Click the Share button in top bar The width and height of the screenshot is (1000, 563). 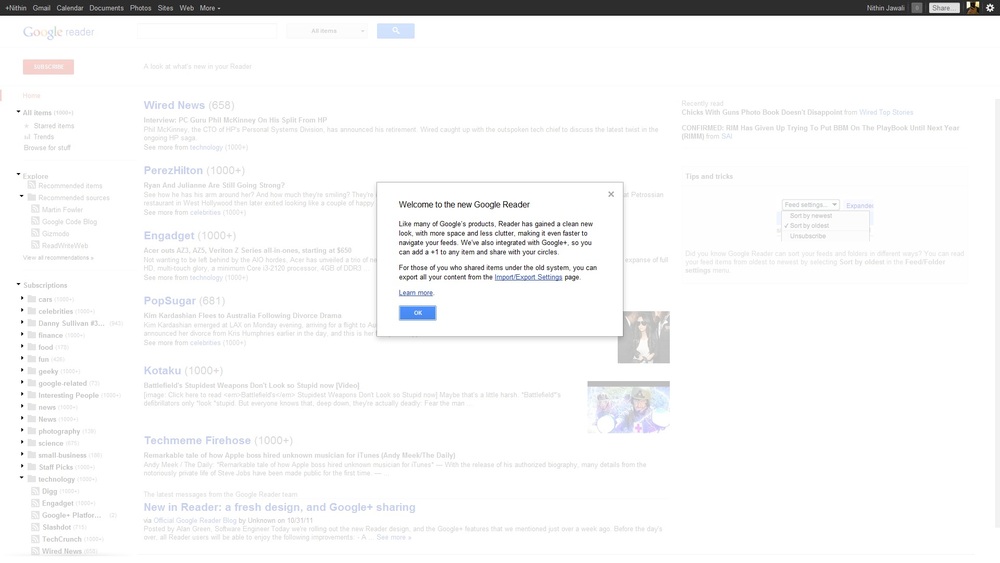click(x=943, y=8)
